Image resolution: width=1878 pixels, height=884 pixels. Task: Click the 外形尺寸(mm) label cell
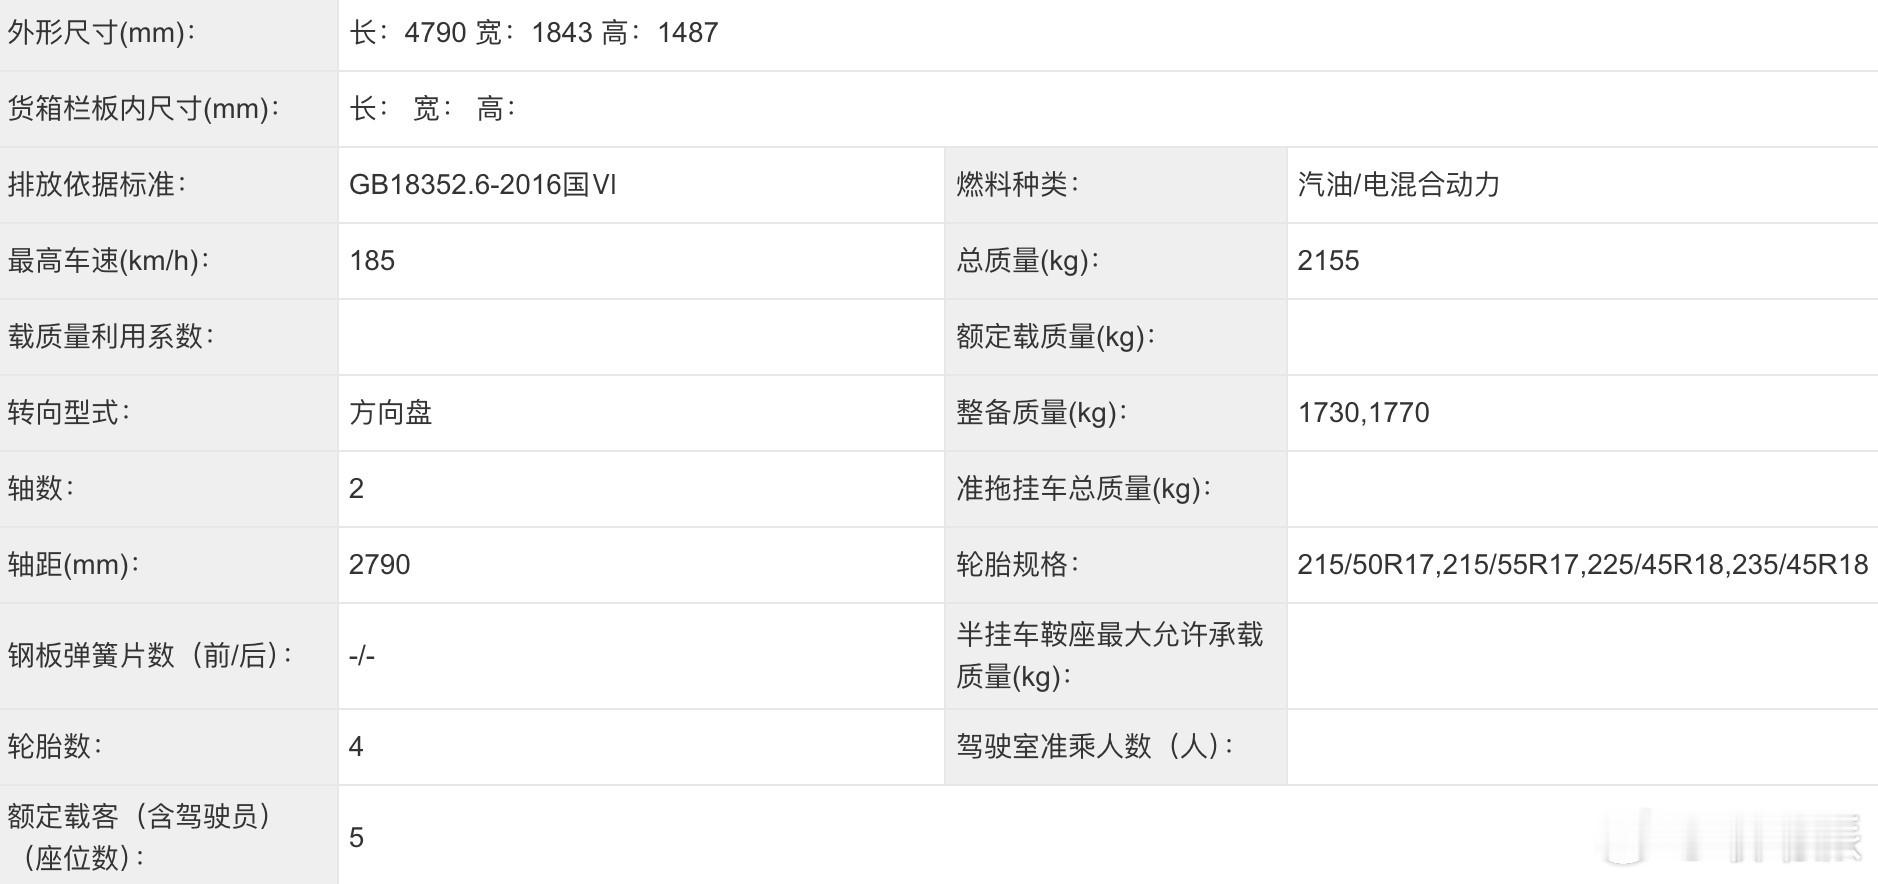tap(169, 34)
